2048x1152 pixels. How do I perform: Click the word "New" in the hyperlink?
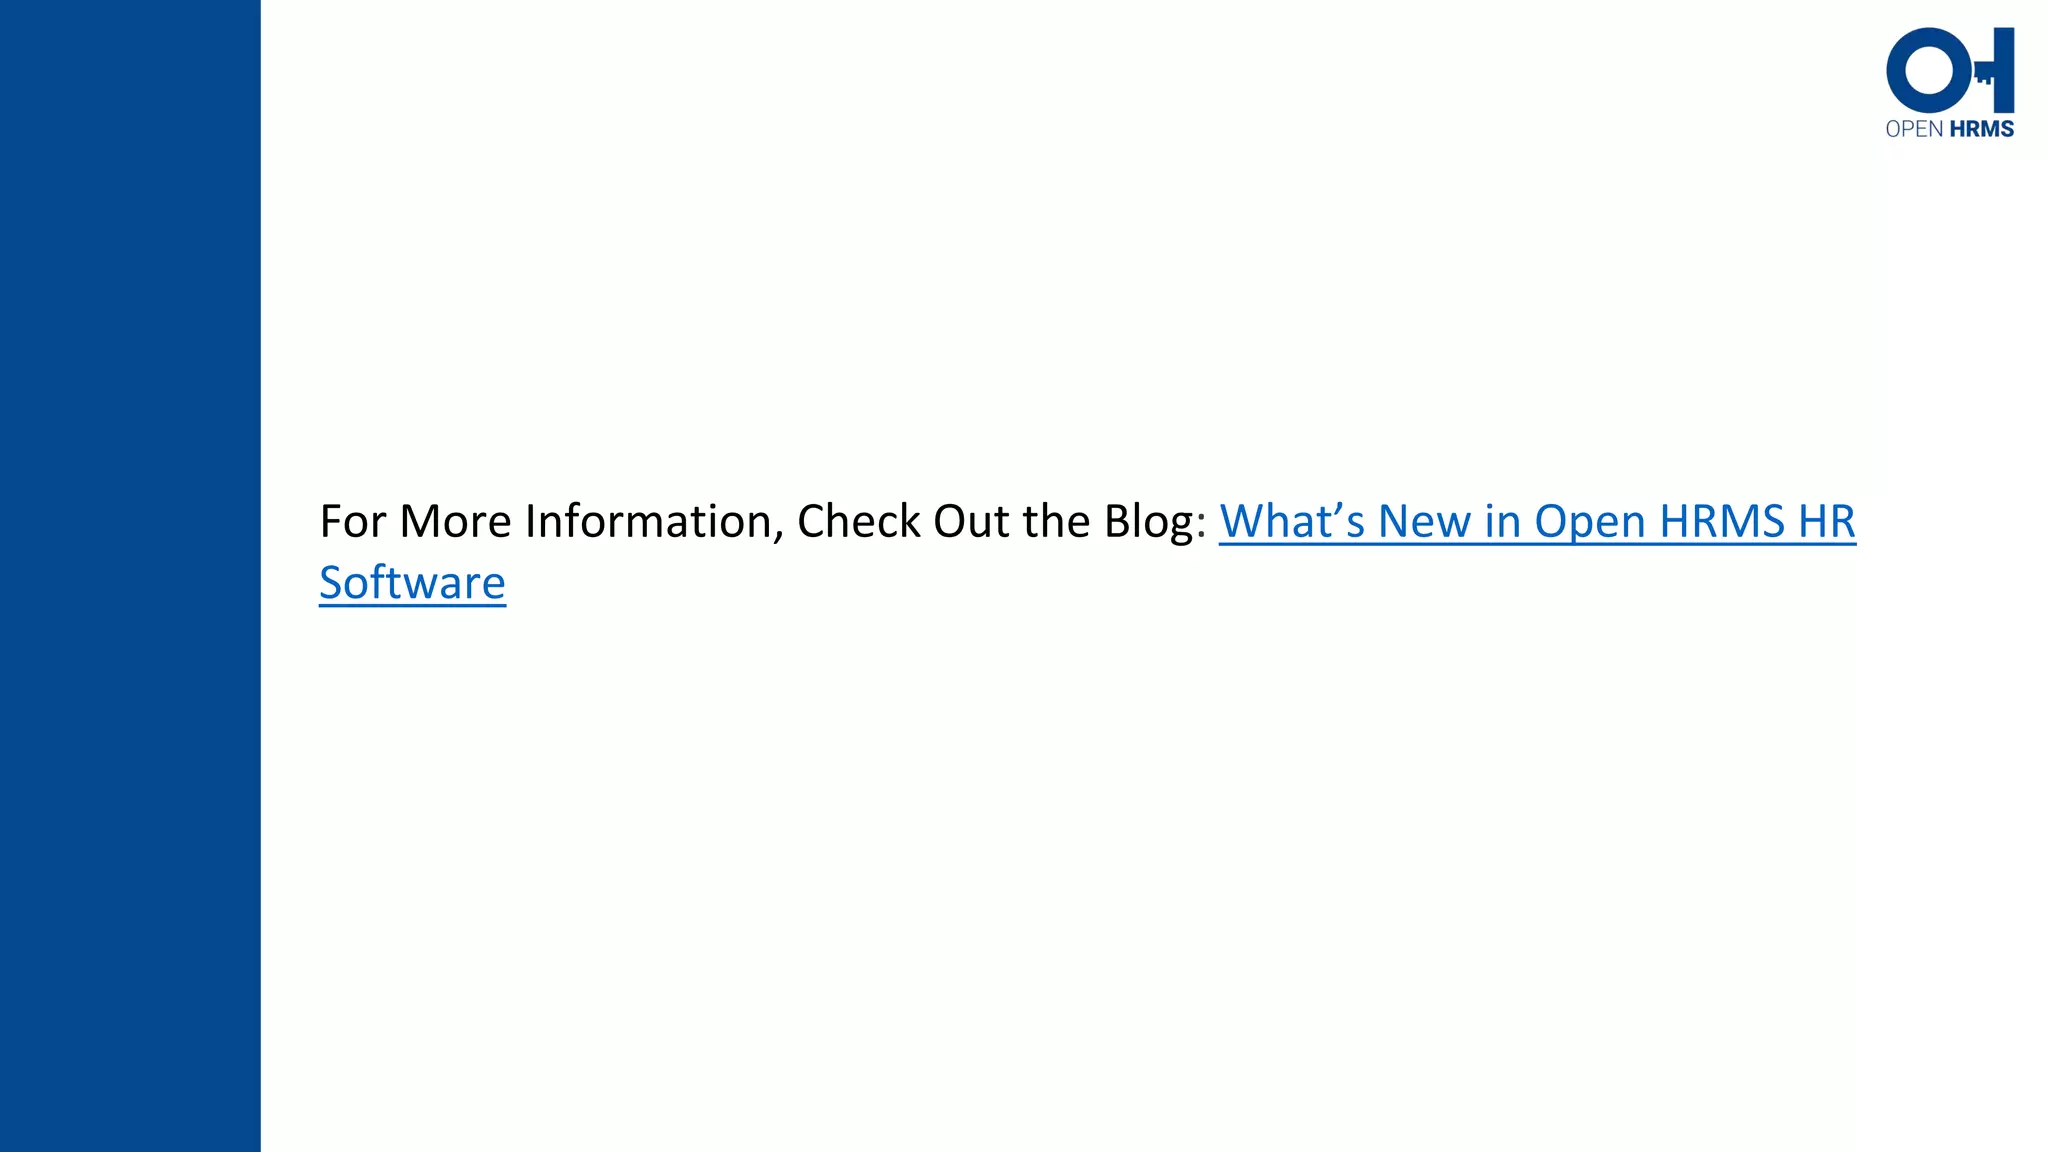pyautogui.click(x=1425, y=522)
